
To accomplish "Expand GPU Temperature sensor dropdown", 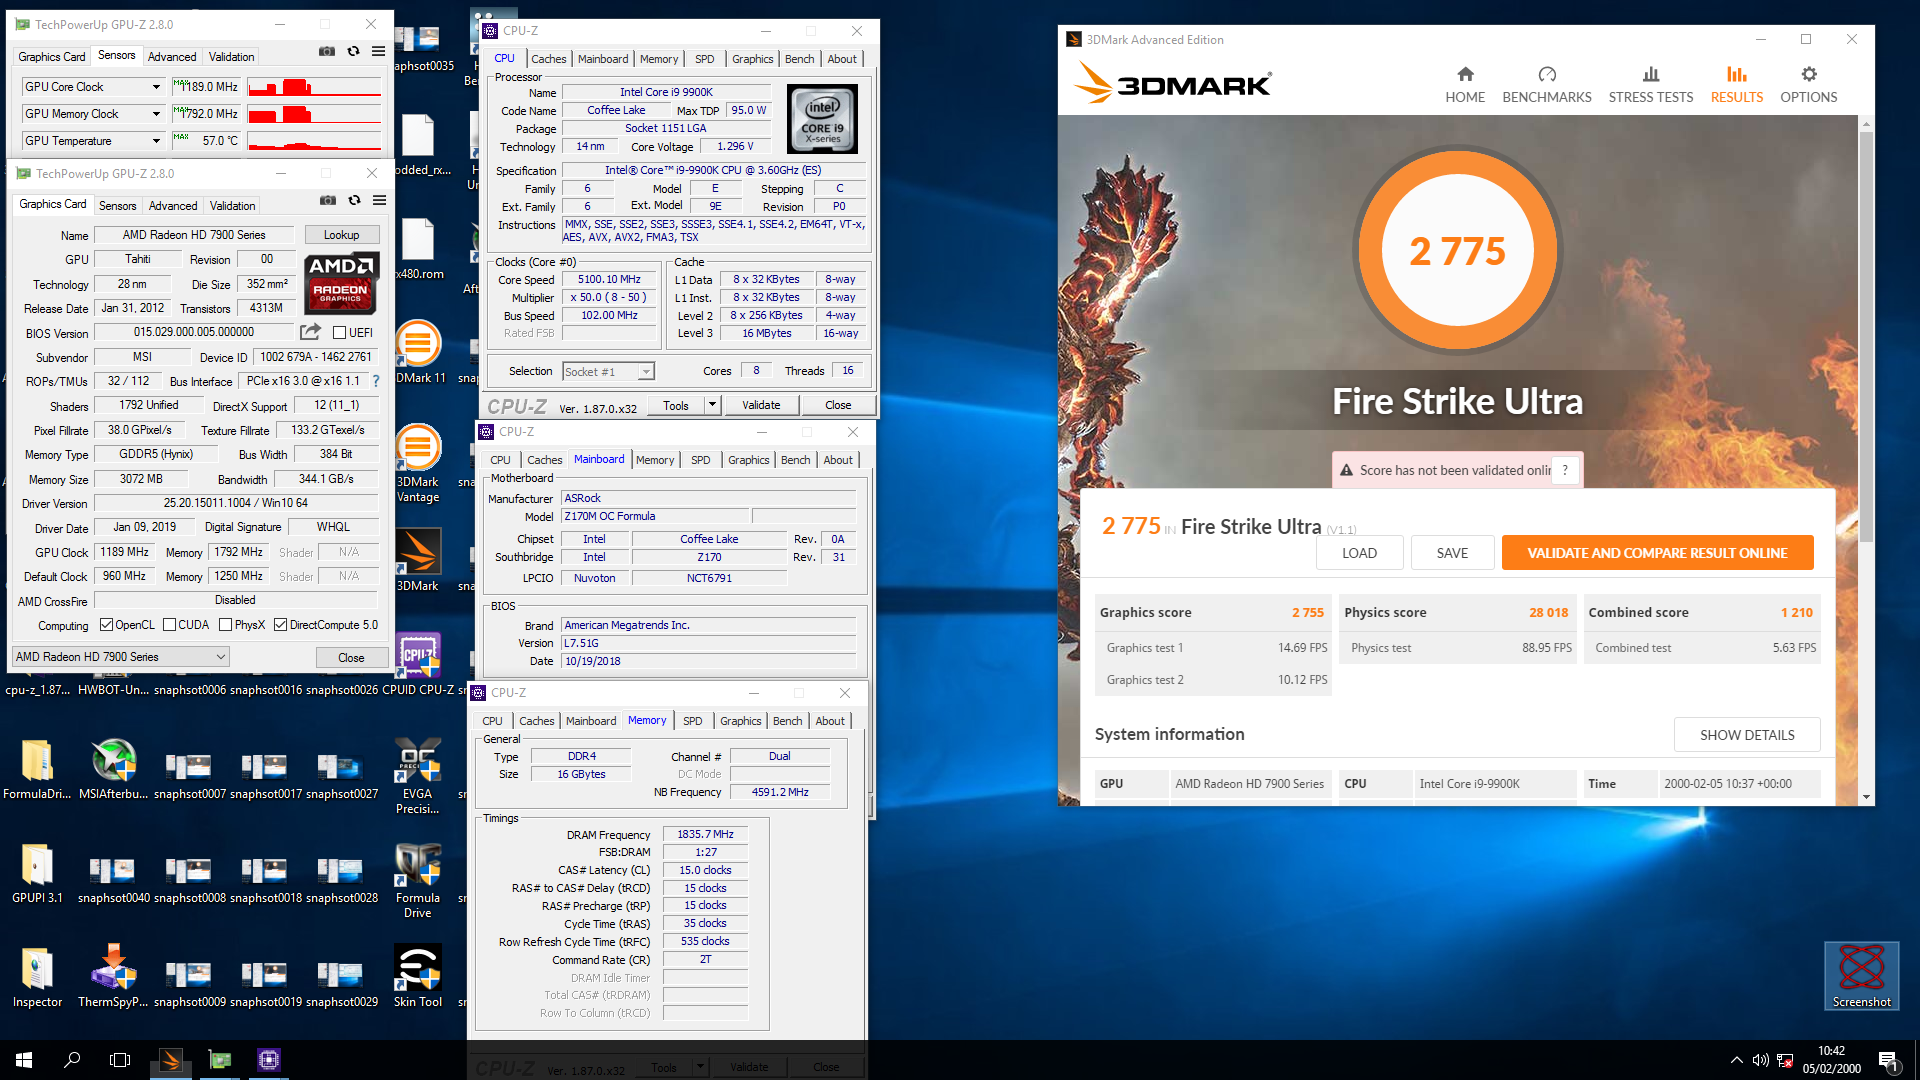I will tap(156, 141).
